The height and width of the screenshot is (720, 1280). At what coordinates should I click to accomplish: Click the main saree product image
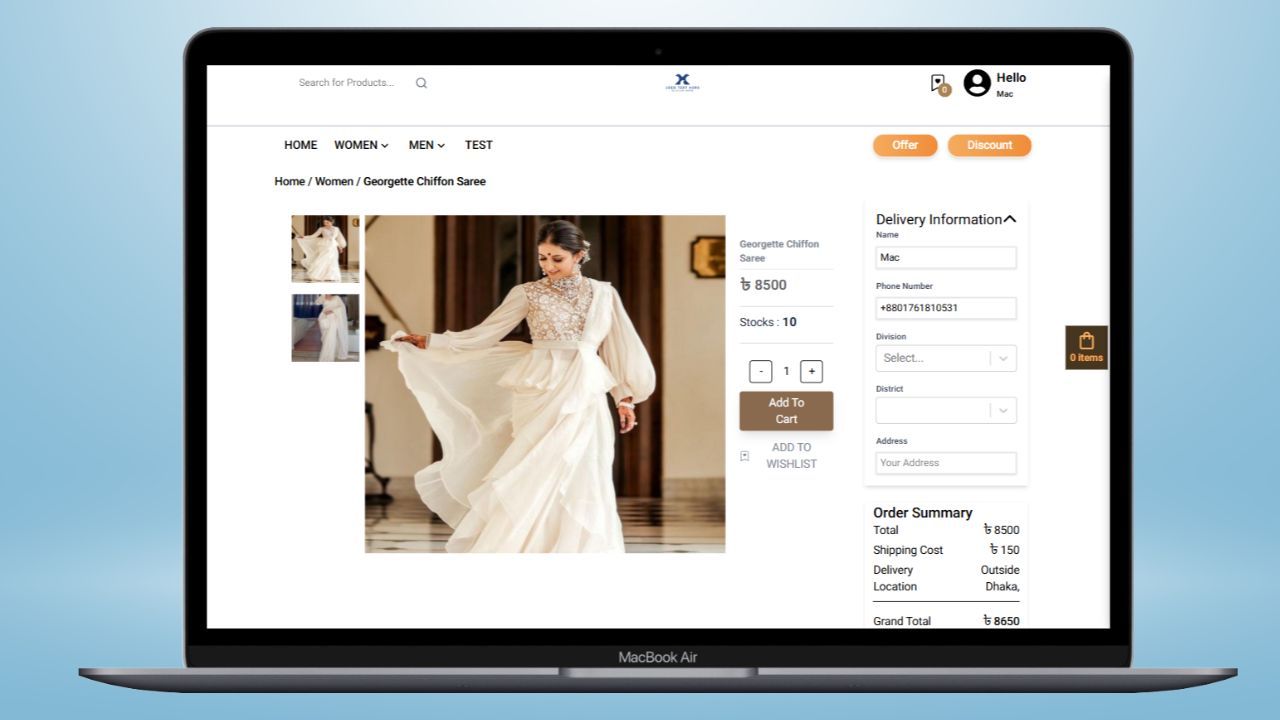[x=545, y=384]
